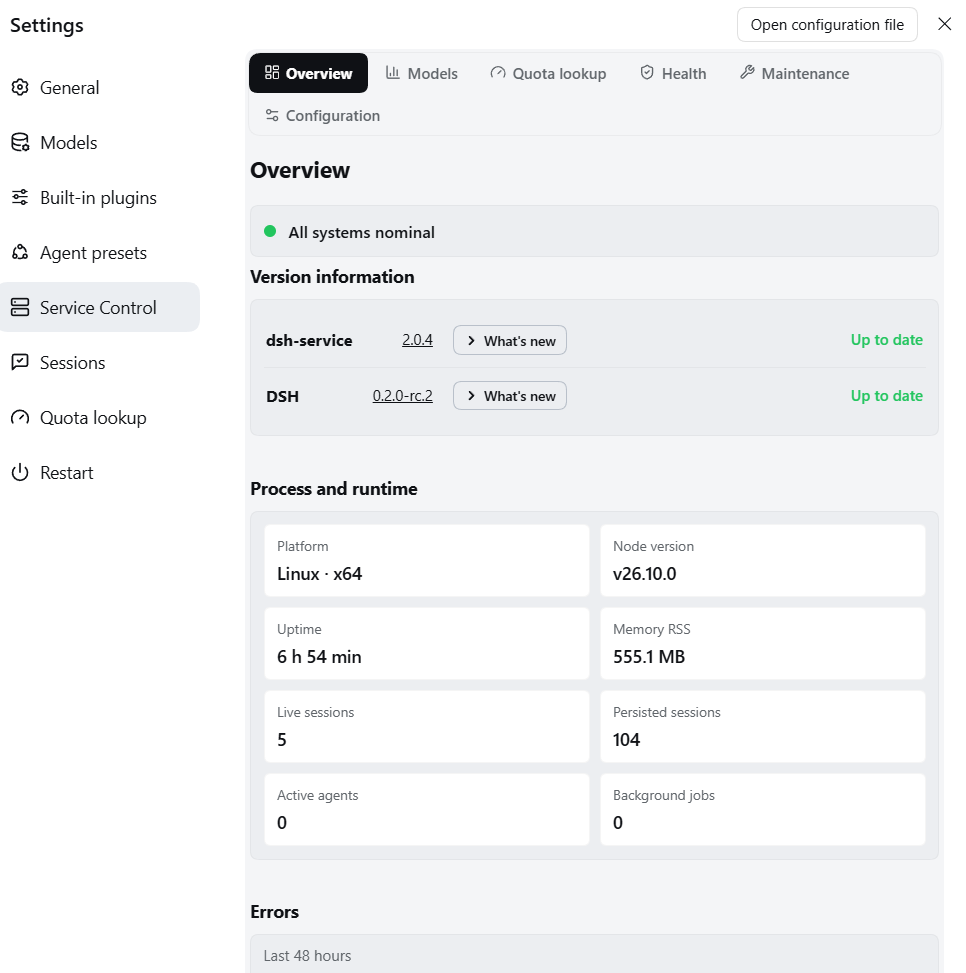Image resolution: width=966 pixels, height=973 pixels.
Task: Open the 2.0.4 version link
Action: [418, 340]
